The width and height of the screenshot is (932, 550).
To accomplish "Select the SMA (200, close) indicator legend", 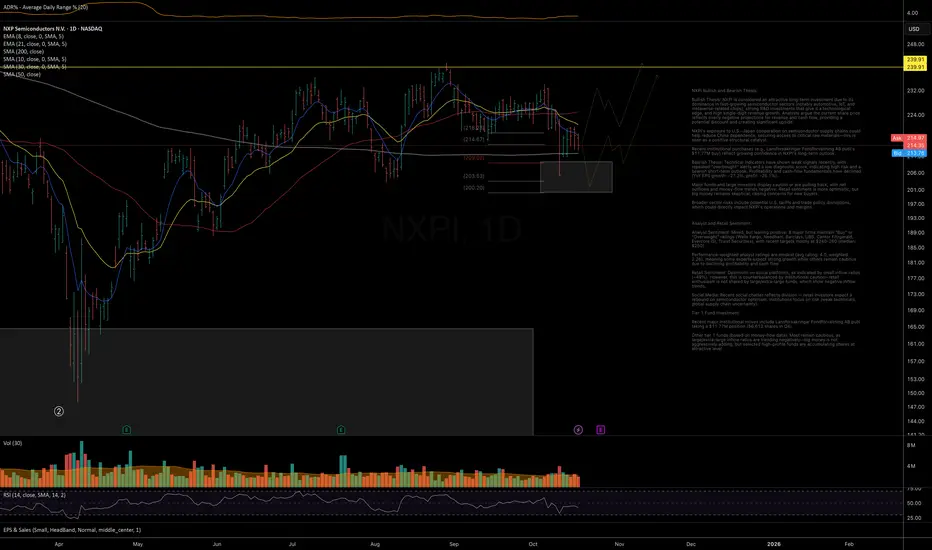I will pyautogui.click(x=23, y=52).
